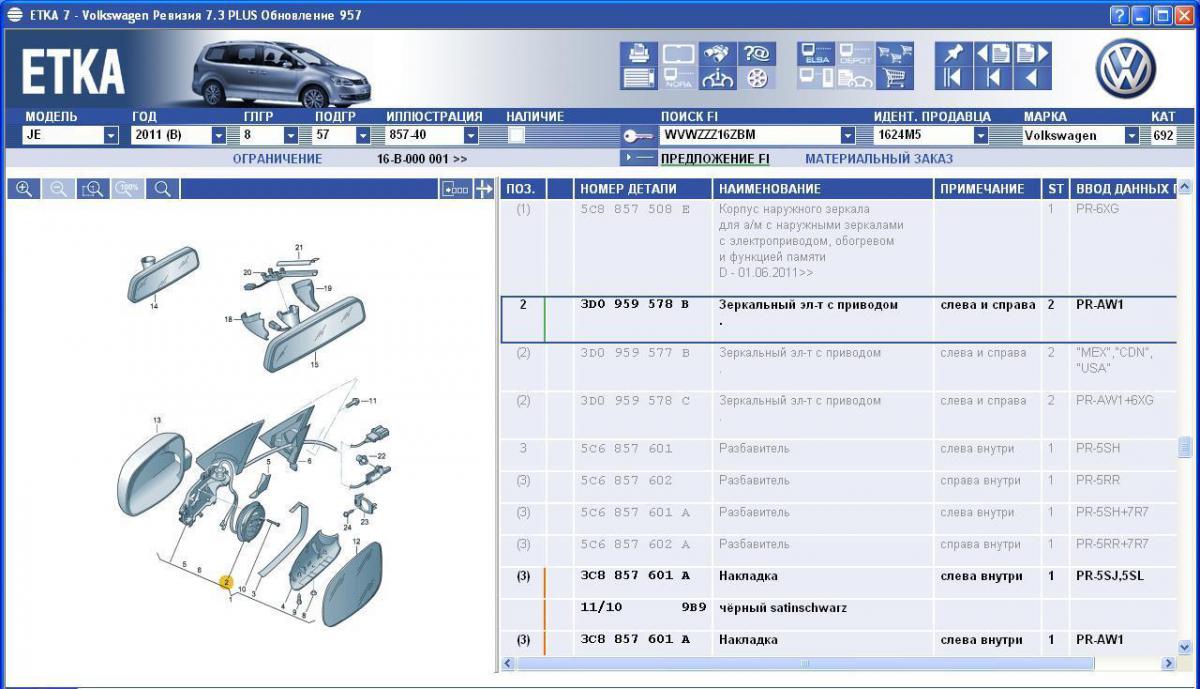Click the plain magnifier icon
Image resolution: width=1200 pixels, height=689 pixels.
click(162, 189)
